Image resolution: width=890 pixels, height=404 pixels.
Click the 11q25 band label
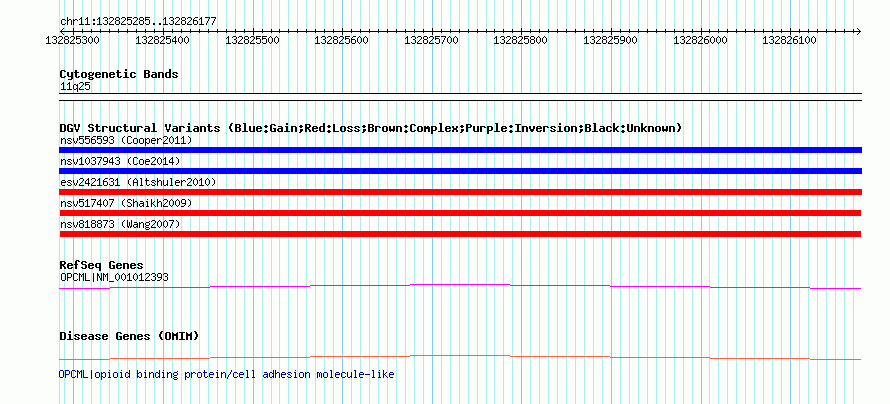pyautogui.click(x=75, y=87)
